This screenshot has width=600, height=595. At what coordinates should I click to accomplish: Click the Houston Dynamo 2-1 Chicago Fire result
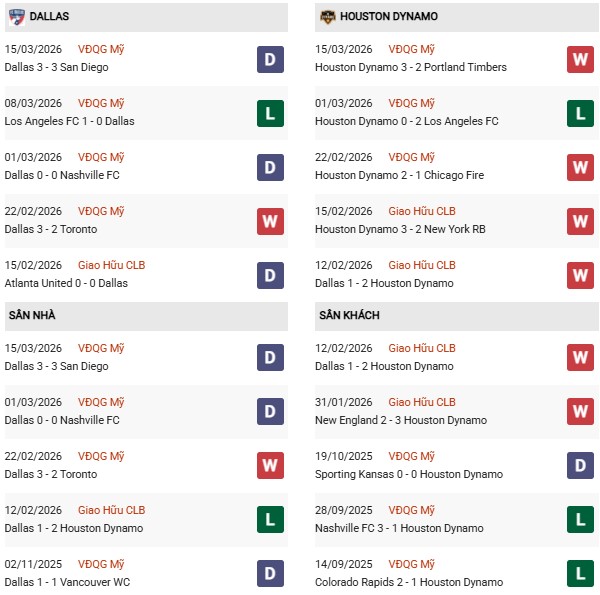click(x=399, y=176)
